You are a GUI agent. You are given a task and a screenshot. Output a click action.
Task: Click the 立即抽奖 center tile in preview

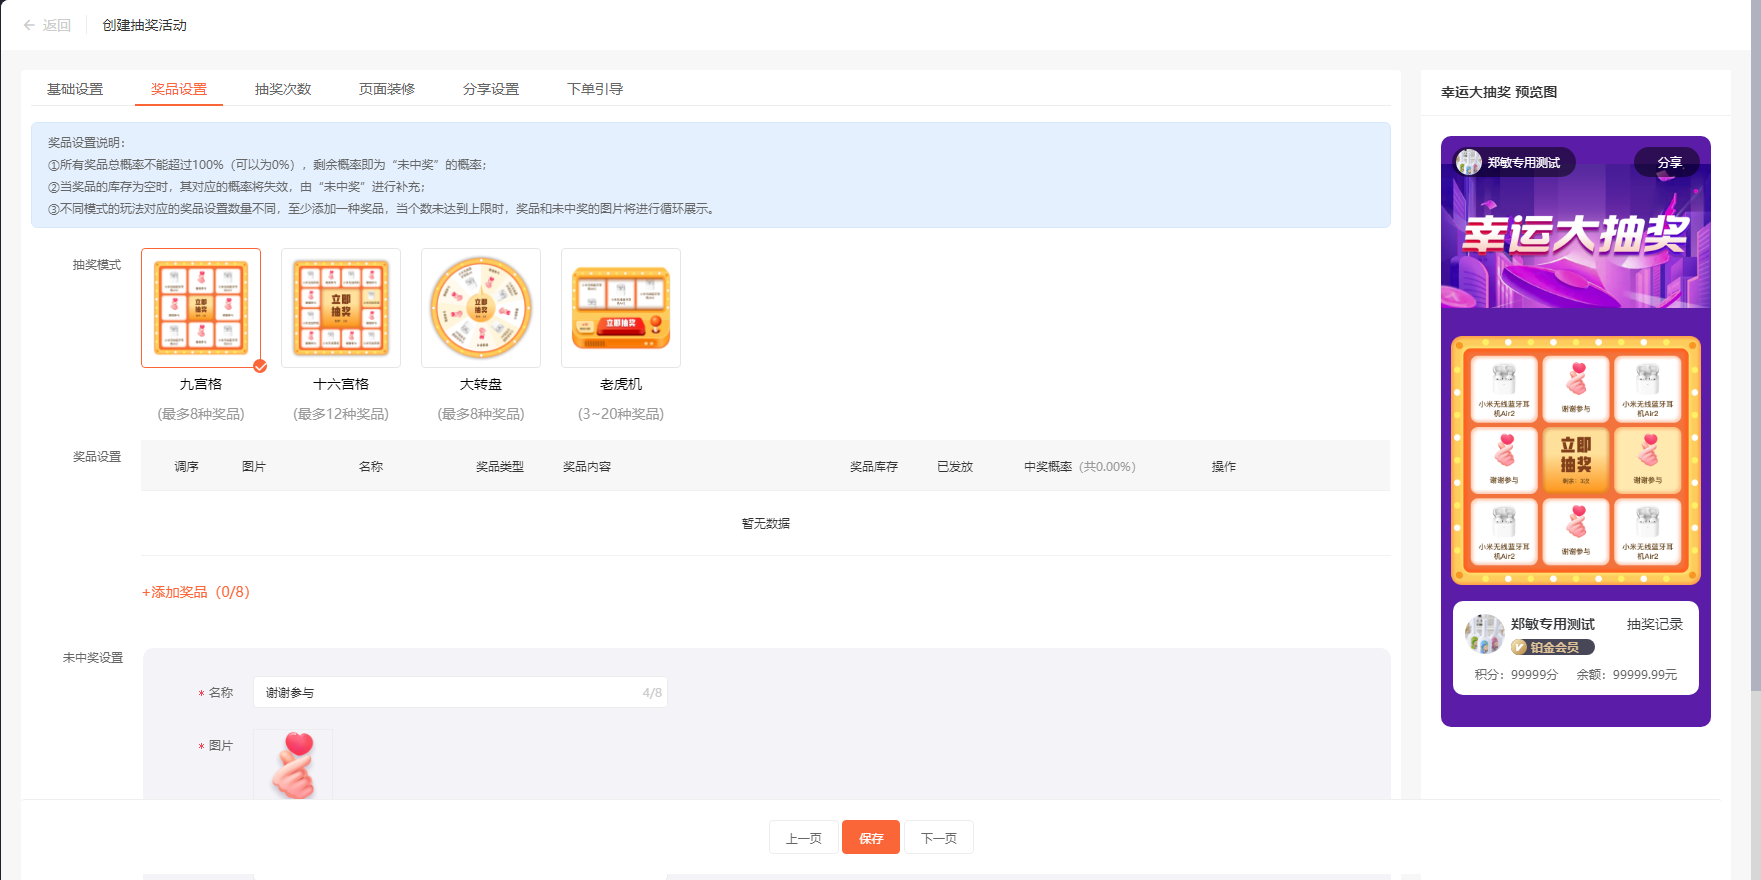[1576, 460]
